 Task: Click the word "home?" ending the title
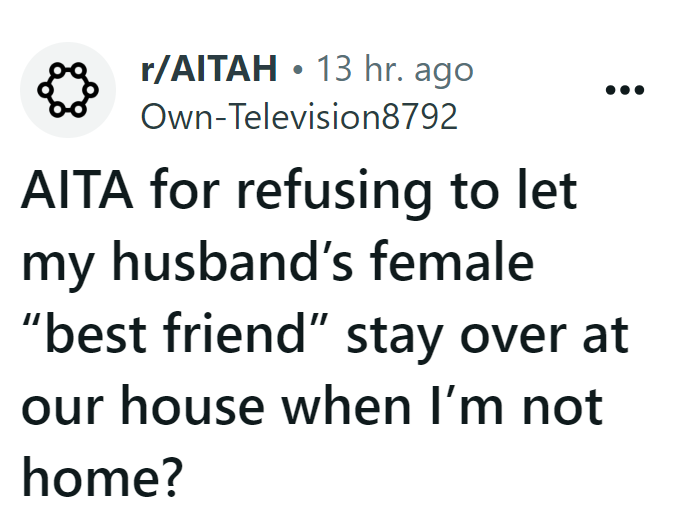click(103, 479)
